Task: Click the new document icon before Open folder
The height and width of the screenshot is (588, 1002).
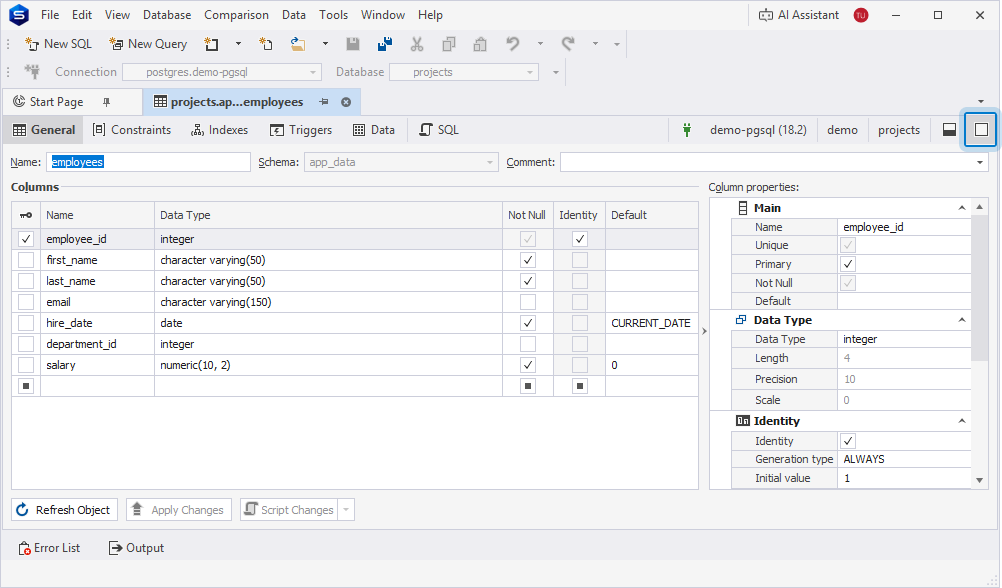Action: pyautogui.click(x=266, y=44)
